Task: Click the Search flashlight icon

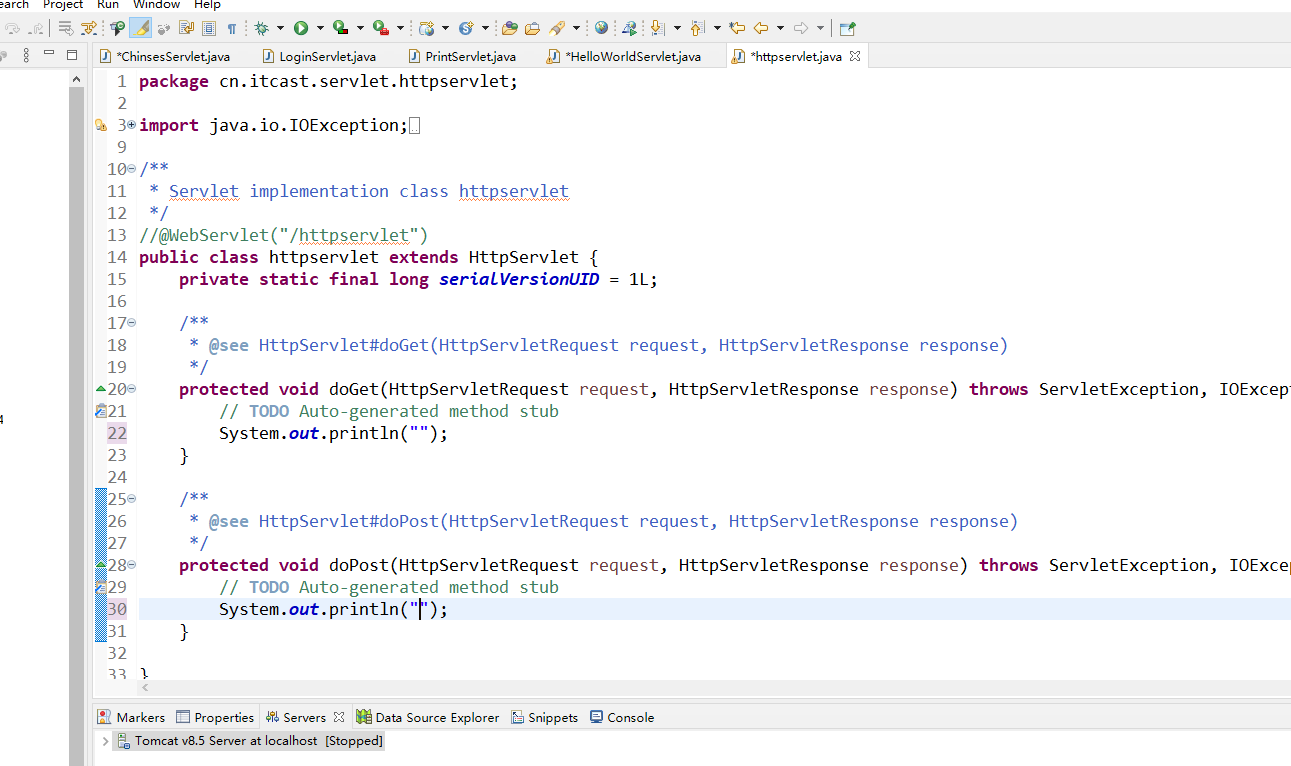Action: [557, 28]
